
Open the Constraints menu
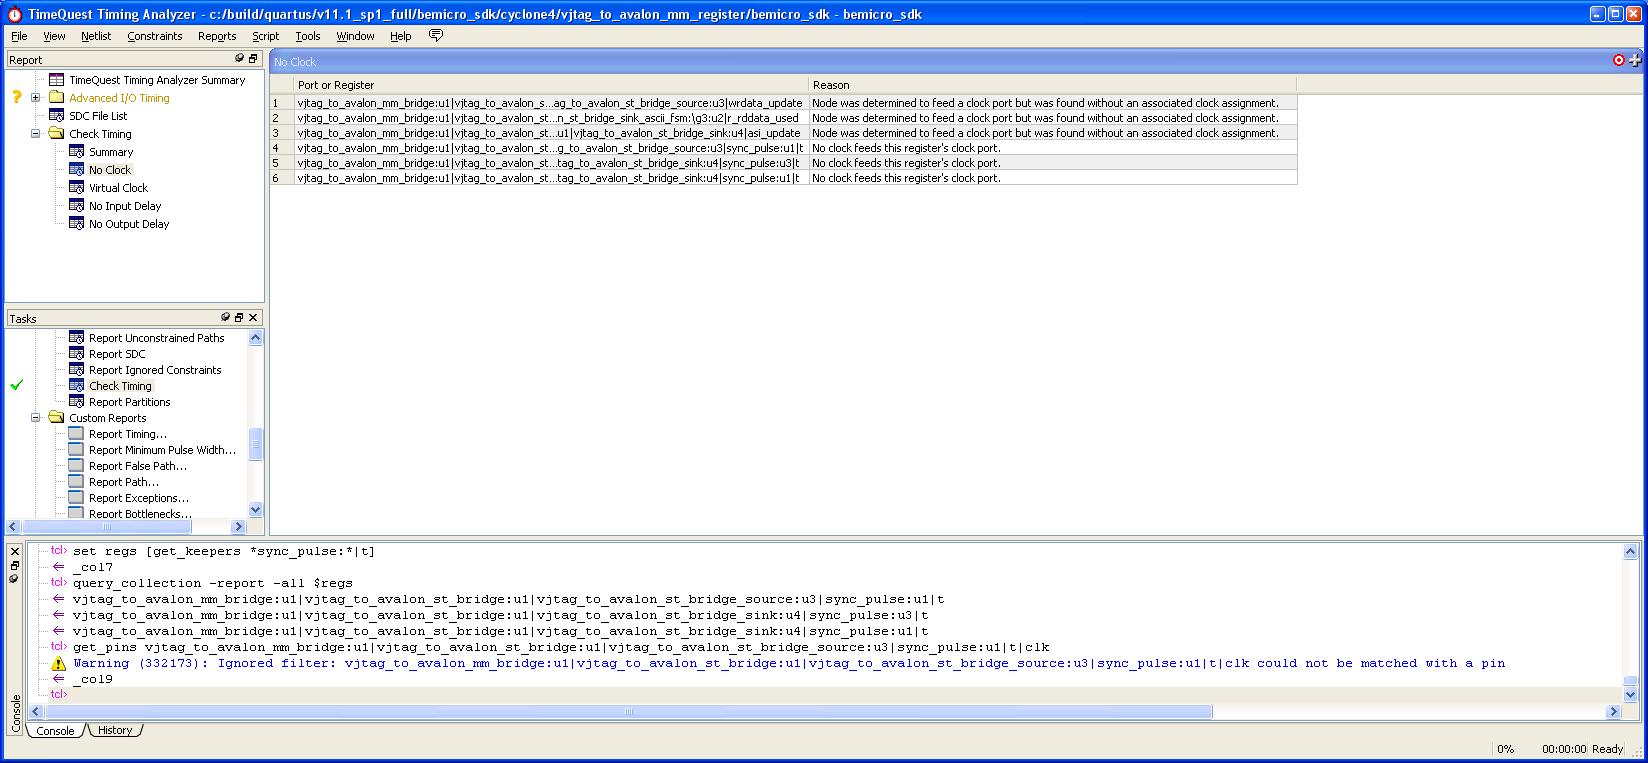pyautogui.click(x=154, y=36)
